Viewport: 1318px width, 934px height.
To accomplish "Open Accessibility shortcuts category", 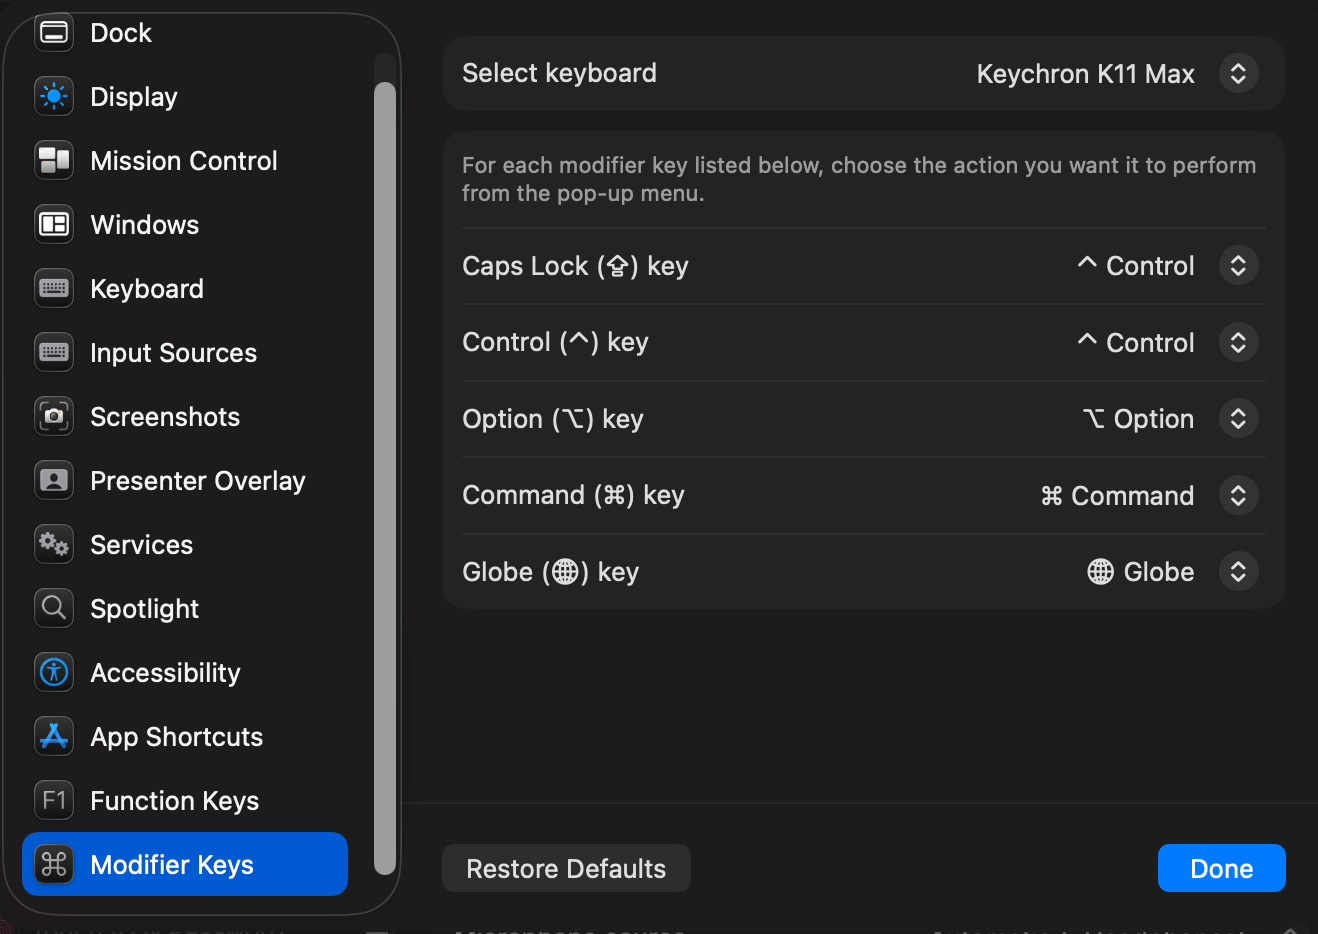I will [185, 673].
